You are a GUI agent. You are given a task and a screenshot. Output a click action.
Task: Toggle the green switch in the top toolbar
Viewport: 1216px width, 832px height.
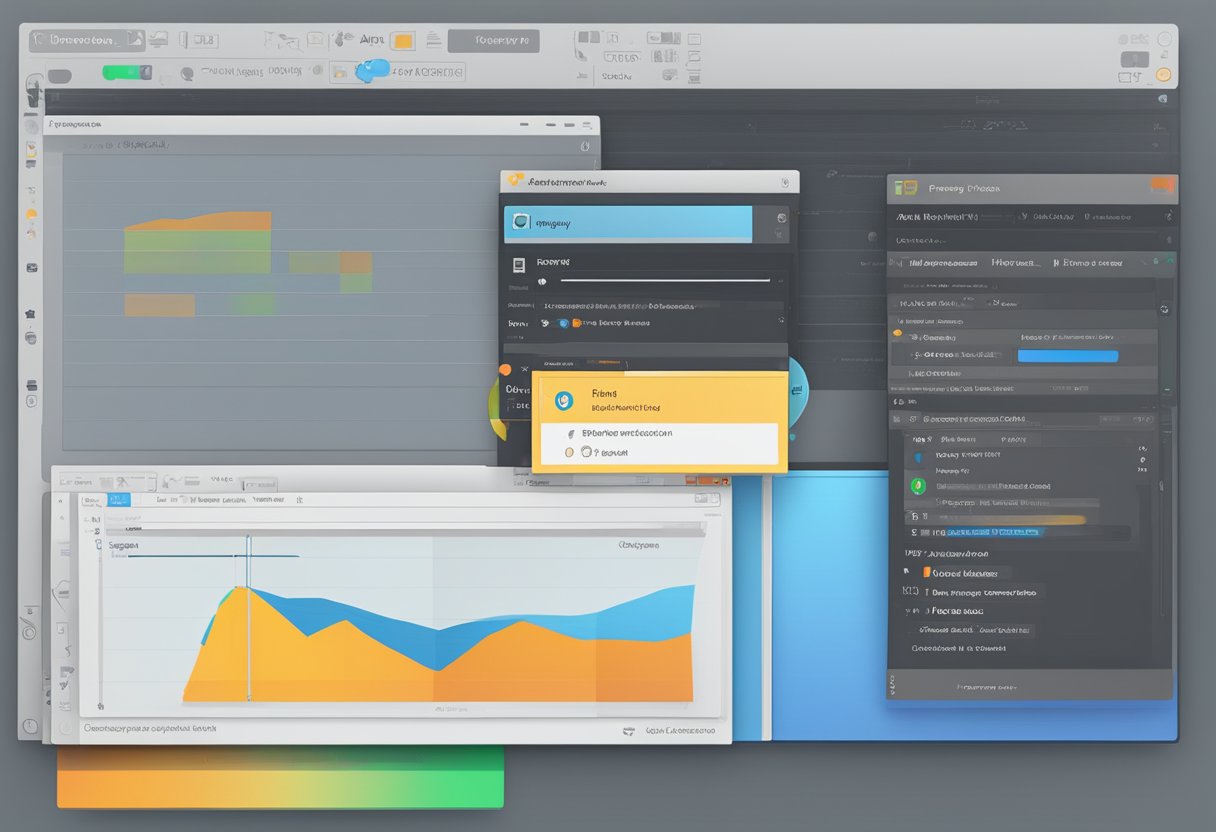126,73
